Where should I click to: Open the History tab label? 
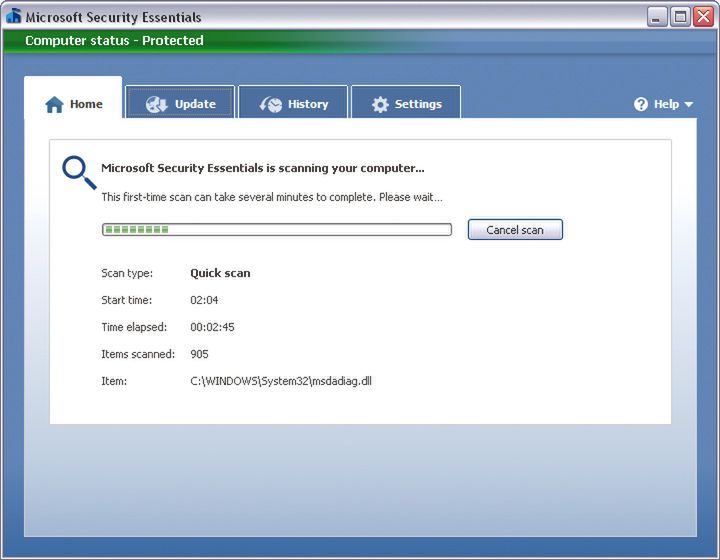pyautogui.click(x=308, y=104)
